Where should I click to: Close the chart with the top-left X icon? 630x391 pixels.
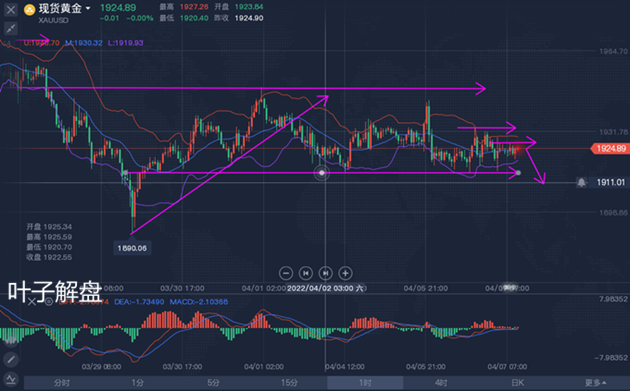click(11, 10)
